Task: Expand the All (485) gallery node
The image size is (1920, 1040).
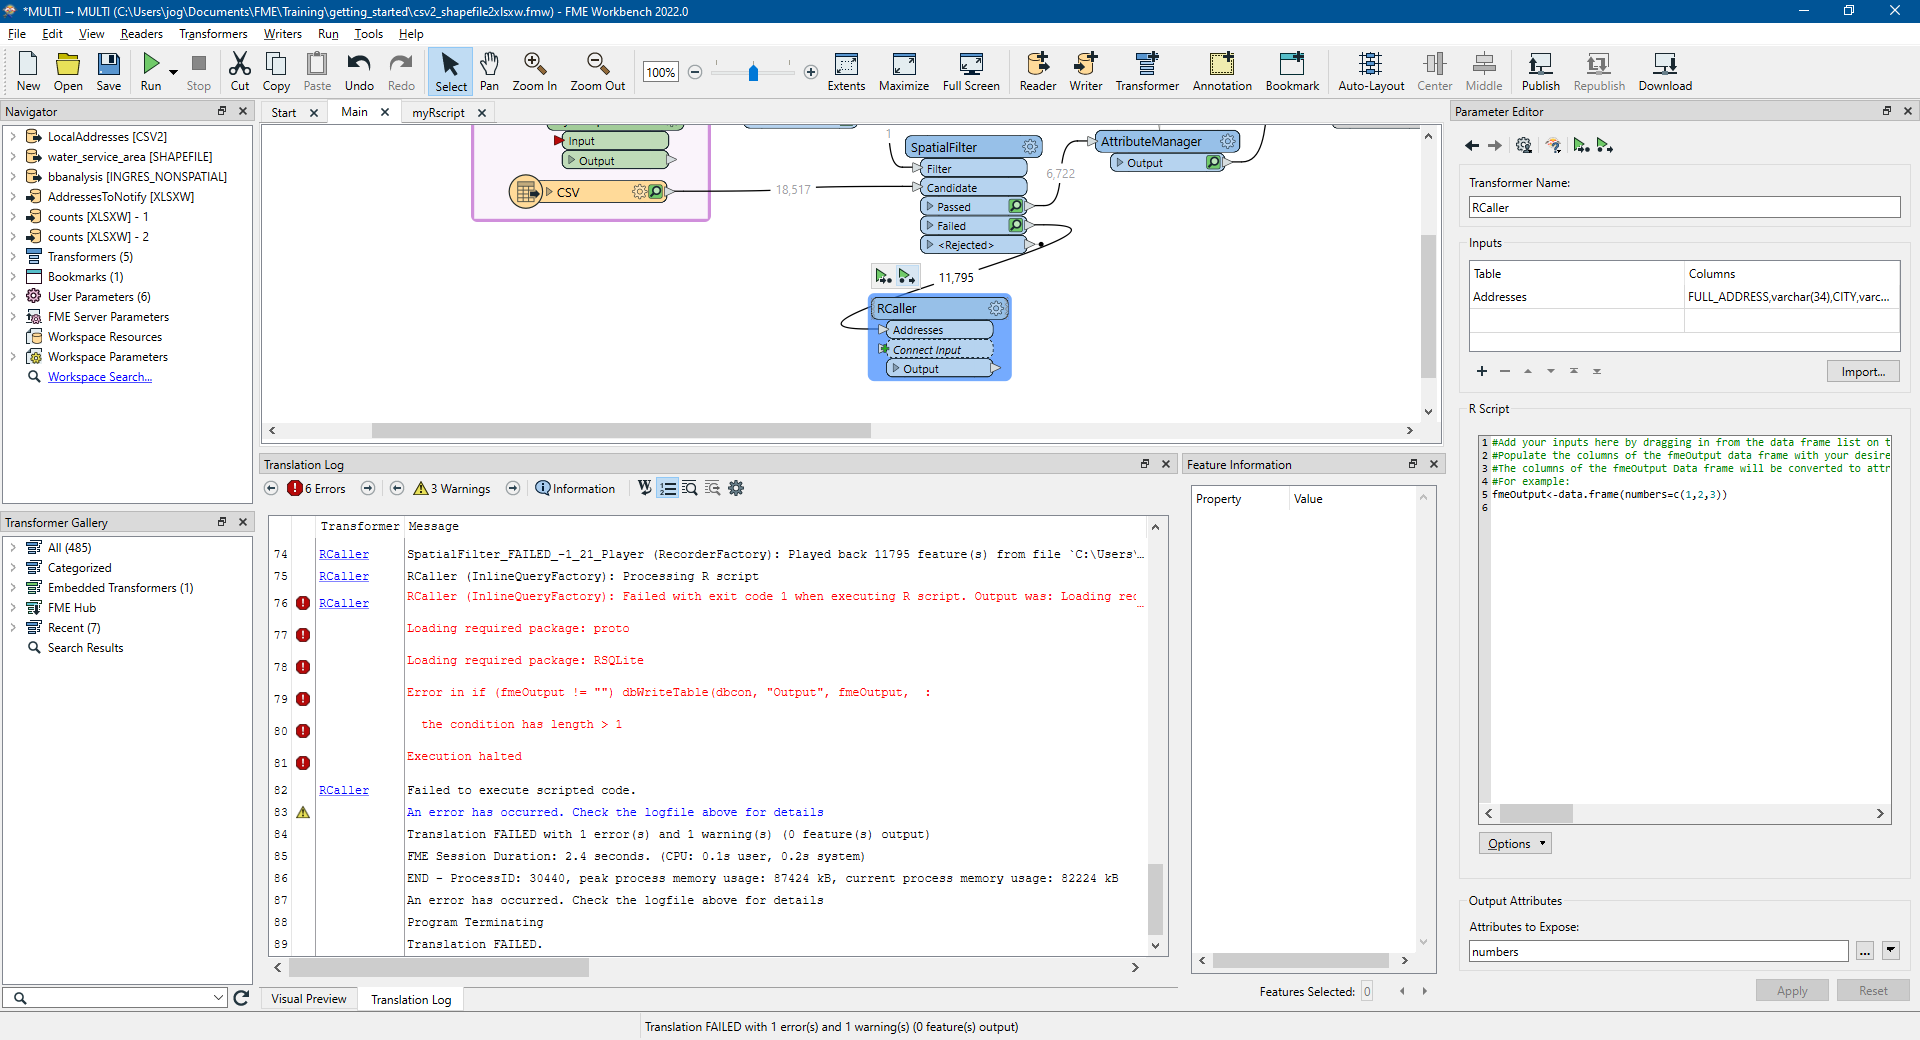Action: pyautogui.click(x=12, y=547)
